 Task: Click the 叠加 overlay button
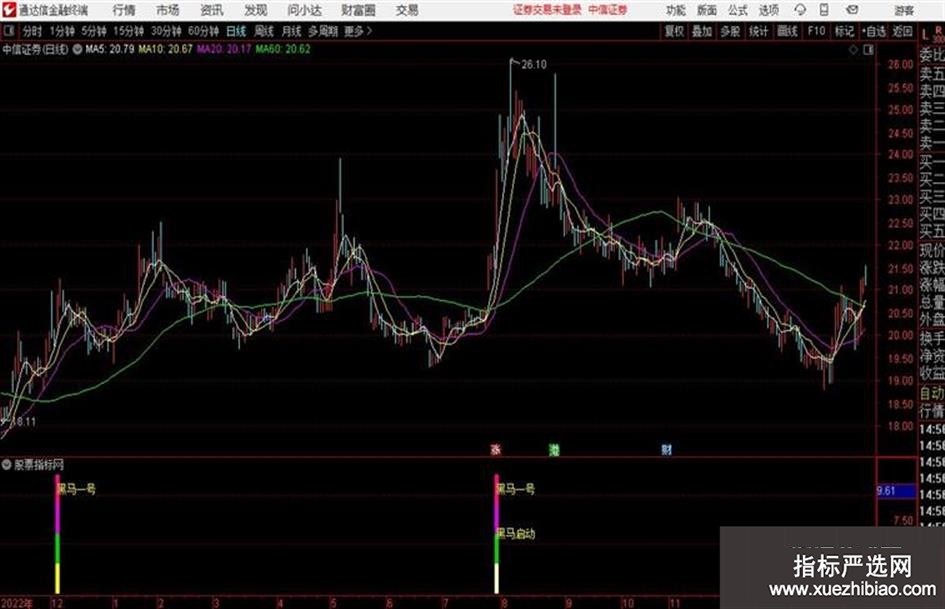click(x=702, y=31)
